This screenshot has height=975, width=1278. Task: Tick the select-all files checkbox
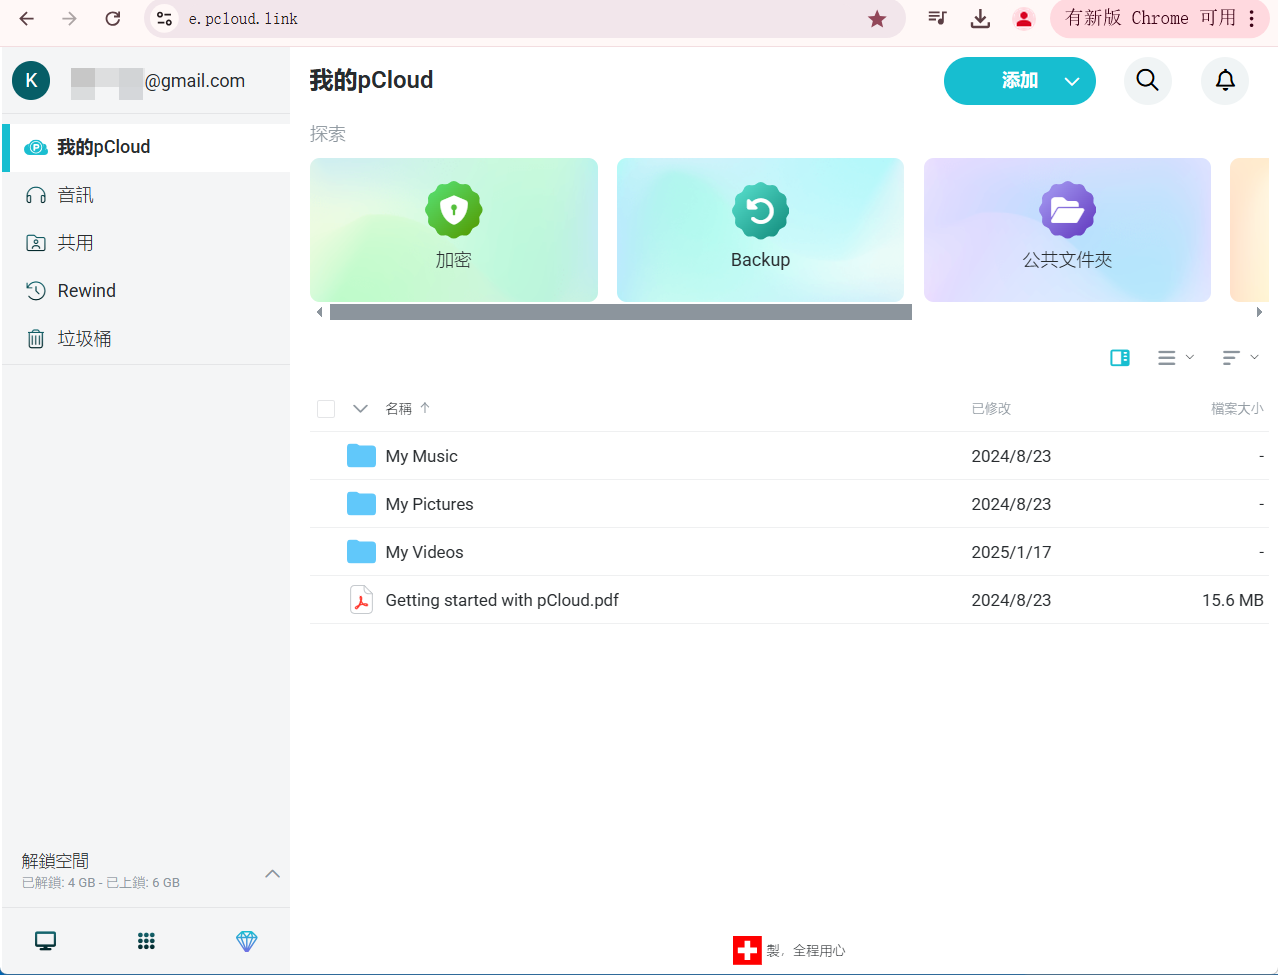pos(326,408)
